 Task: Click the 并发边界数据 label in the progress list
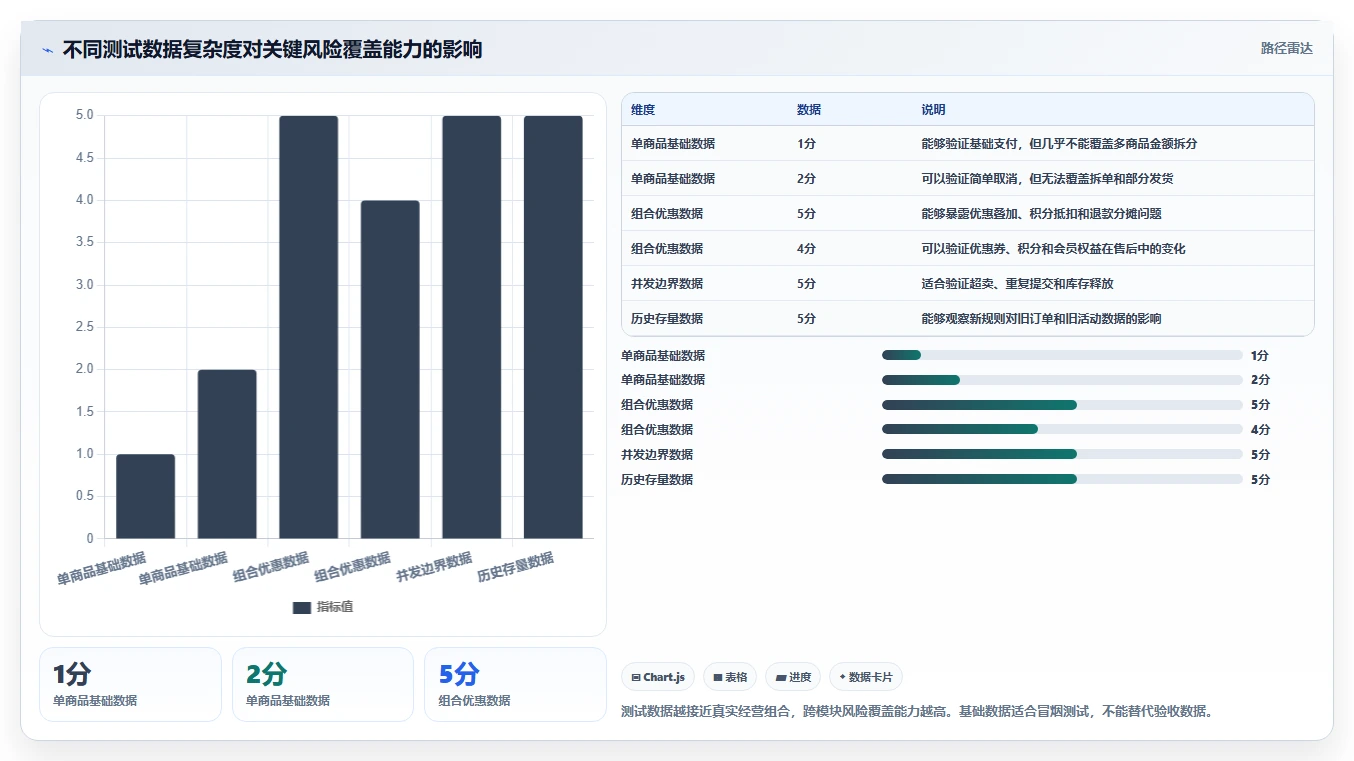click(x=657, y=455)
